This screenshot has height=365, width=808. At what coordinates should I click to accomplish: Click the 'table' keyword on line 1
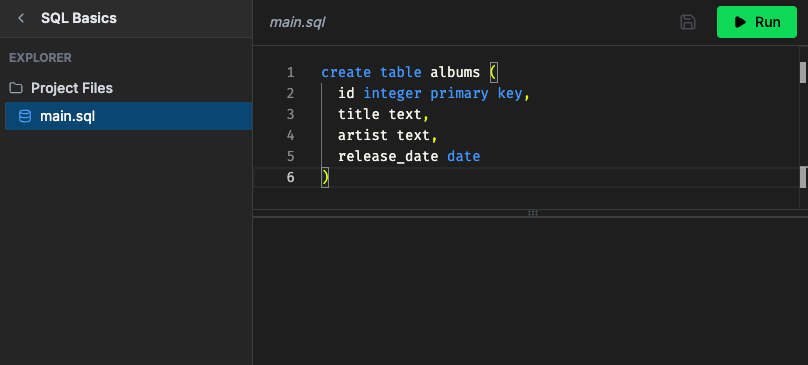click(401, 72)
